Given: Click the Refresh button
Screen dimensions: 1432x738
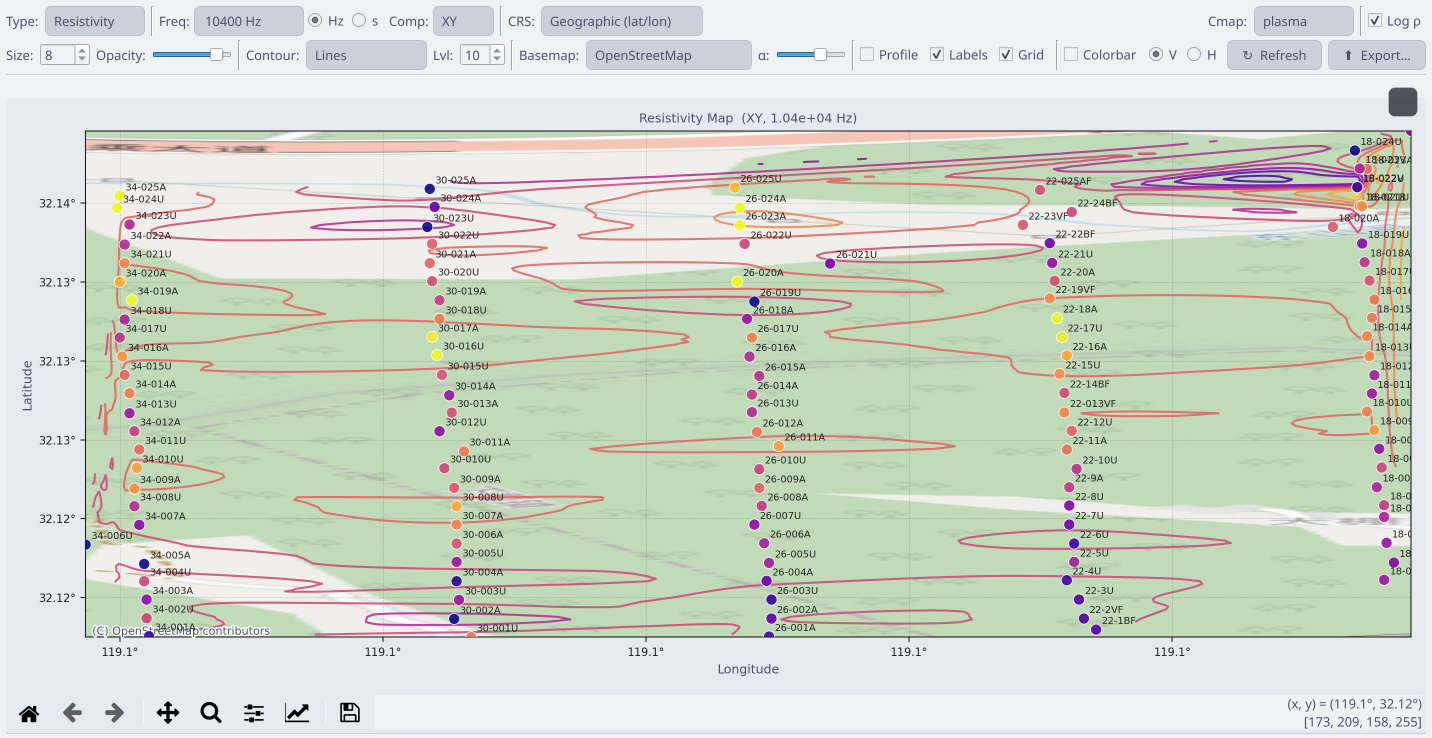Looking at the screenshot, I should pyautogui.click(x=1274, y=55).
